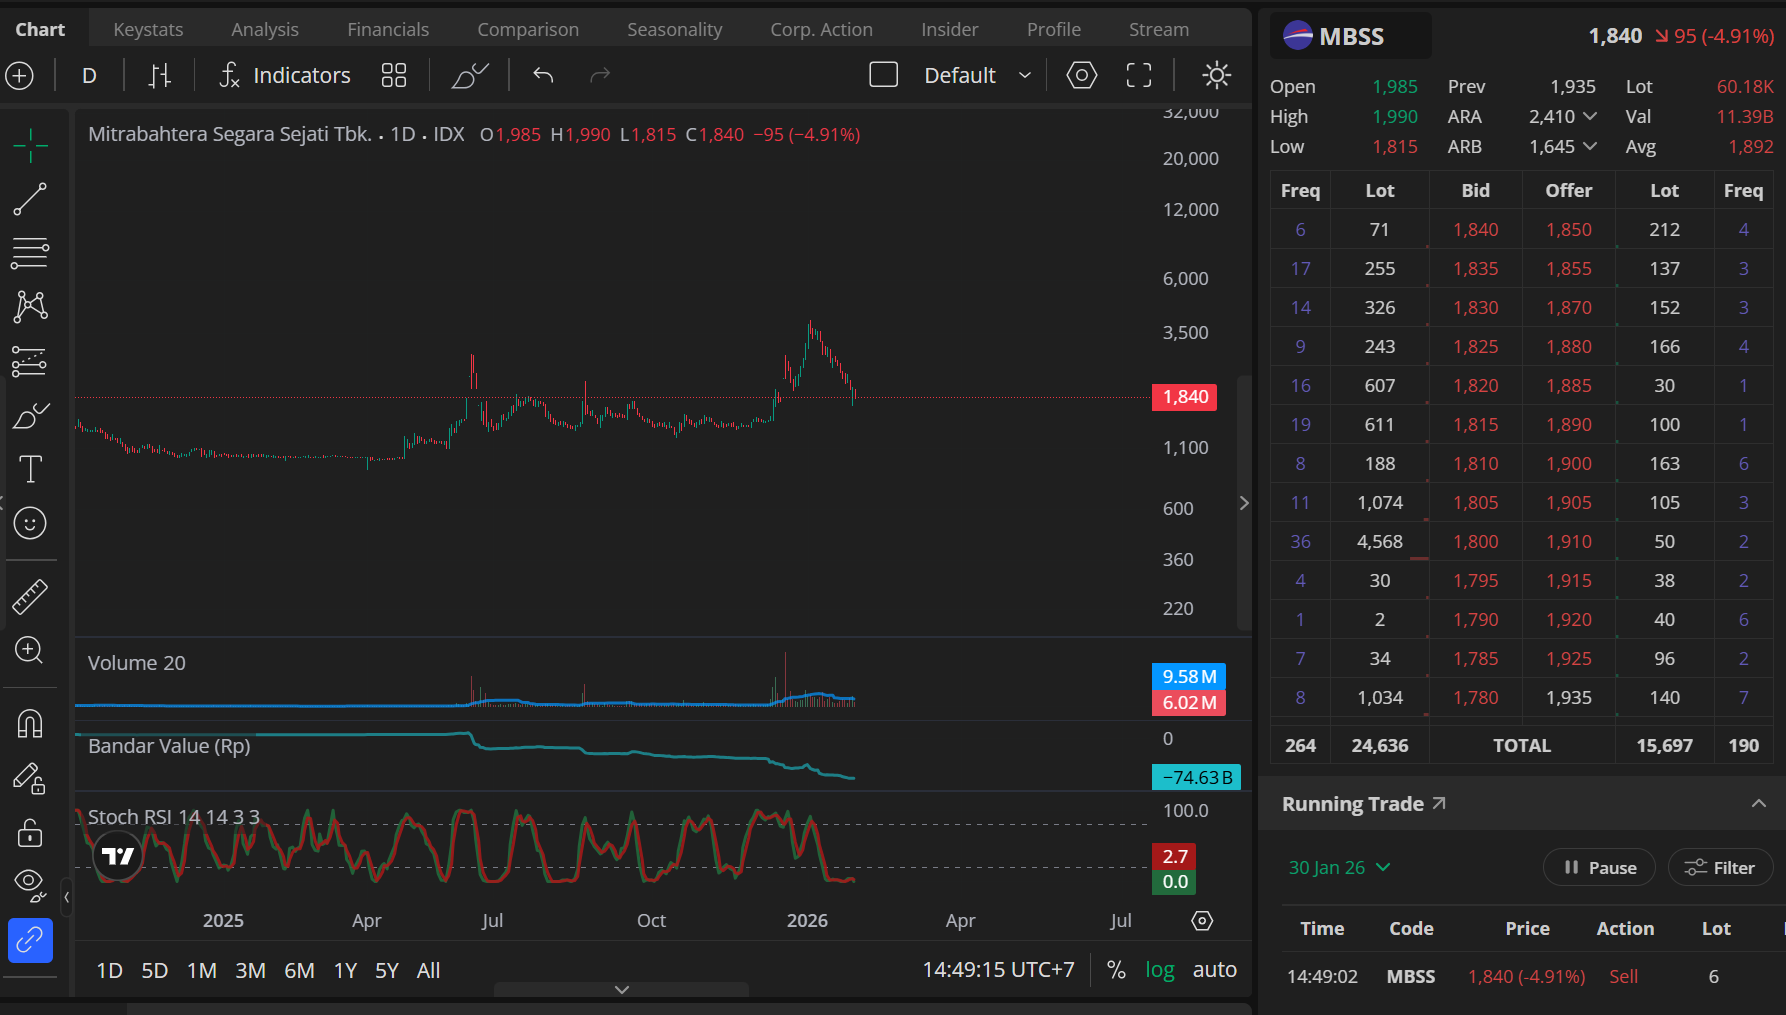
Task: Pause the running trade feed
Action: (x=1599, y=867)
